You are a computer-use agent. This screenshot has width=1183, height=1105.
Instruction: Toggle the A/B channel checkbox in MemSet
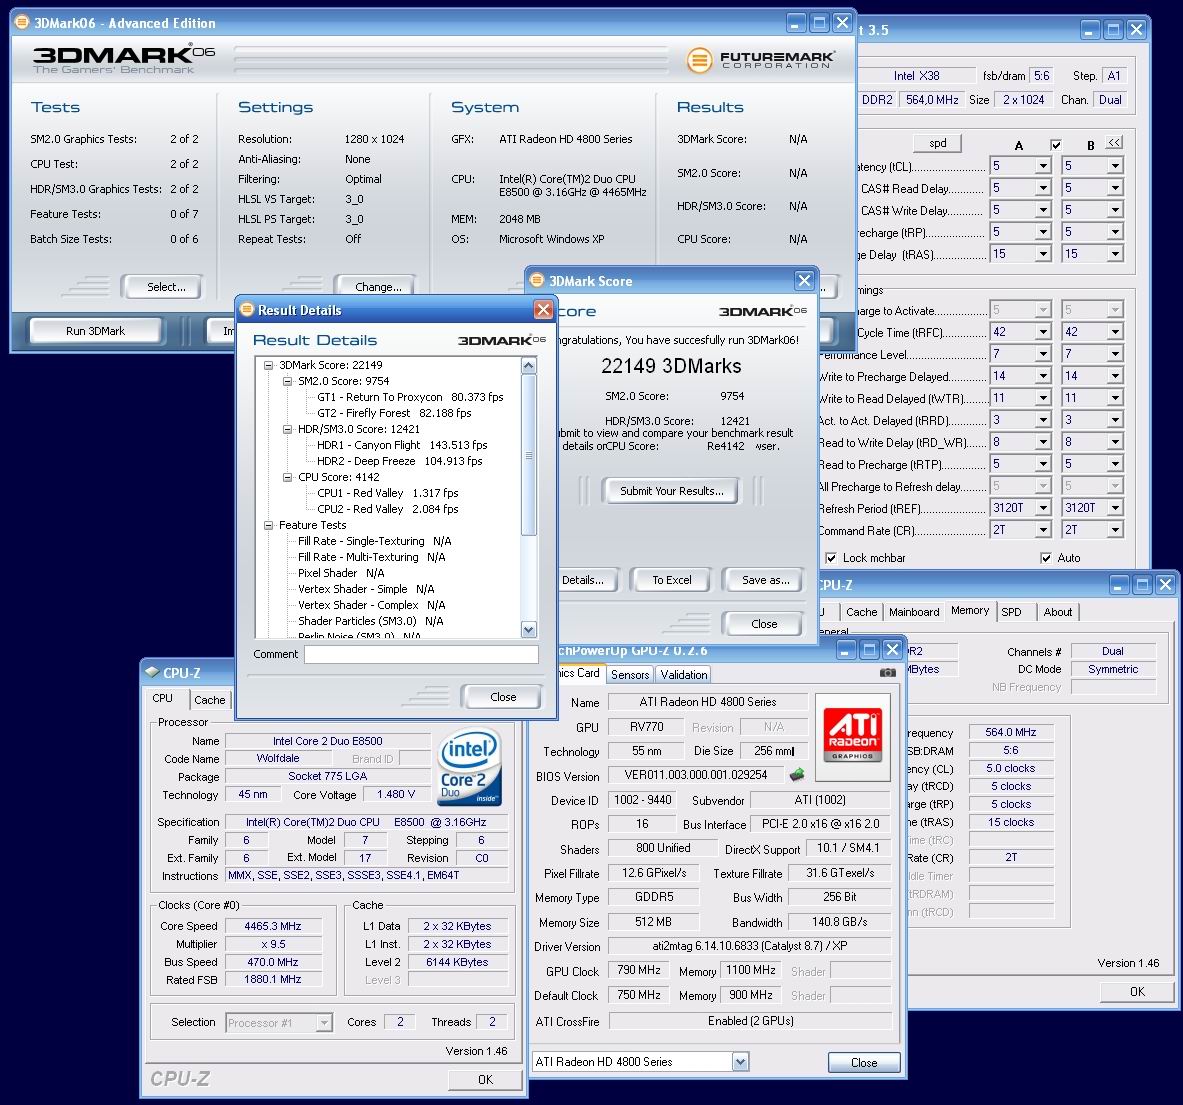coord(1055,145)
